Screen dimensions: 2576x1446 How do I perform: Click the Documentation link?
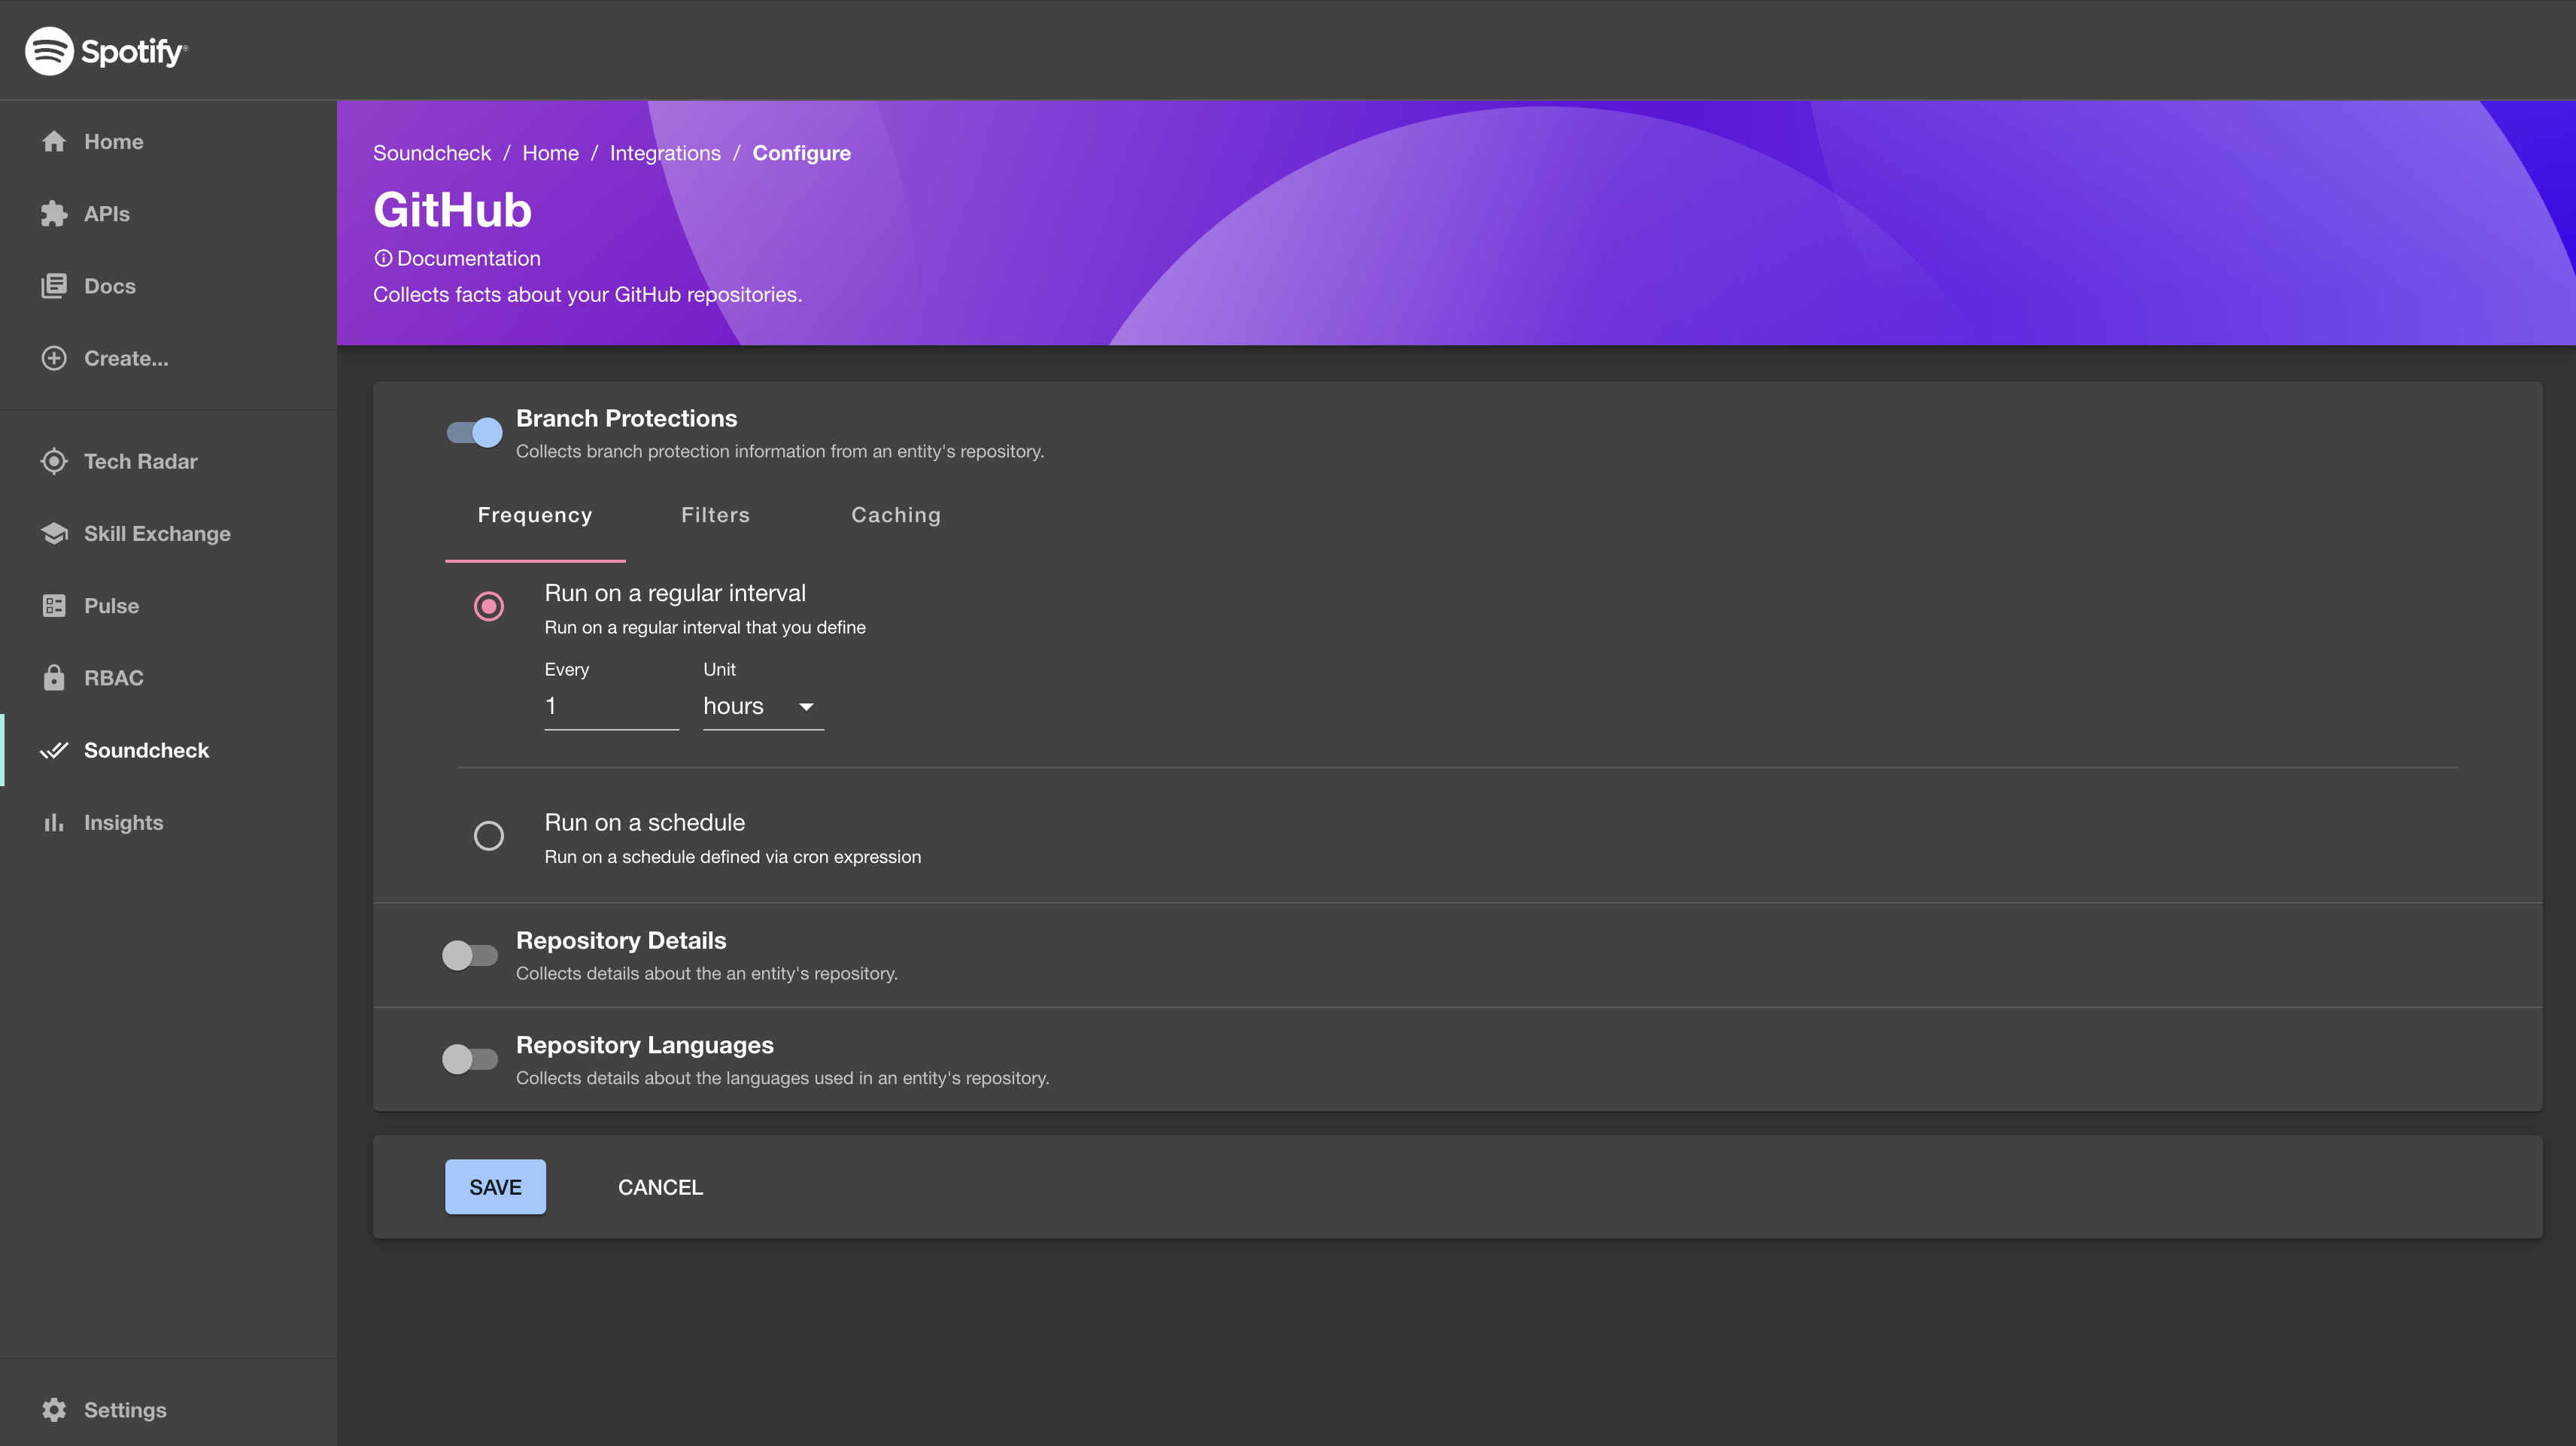click(457, 257)
